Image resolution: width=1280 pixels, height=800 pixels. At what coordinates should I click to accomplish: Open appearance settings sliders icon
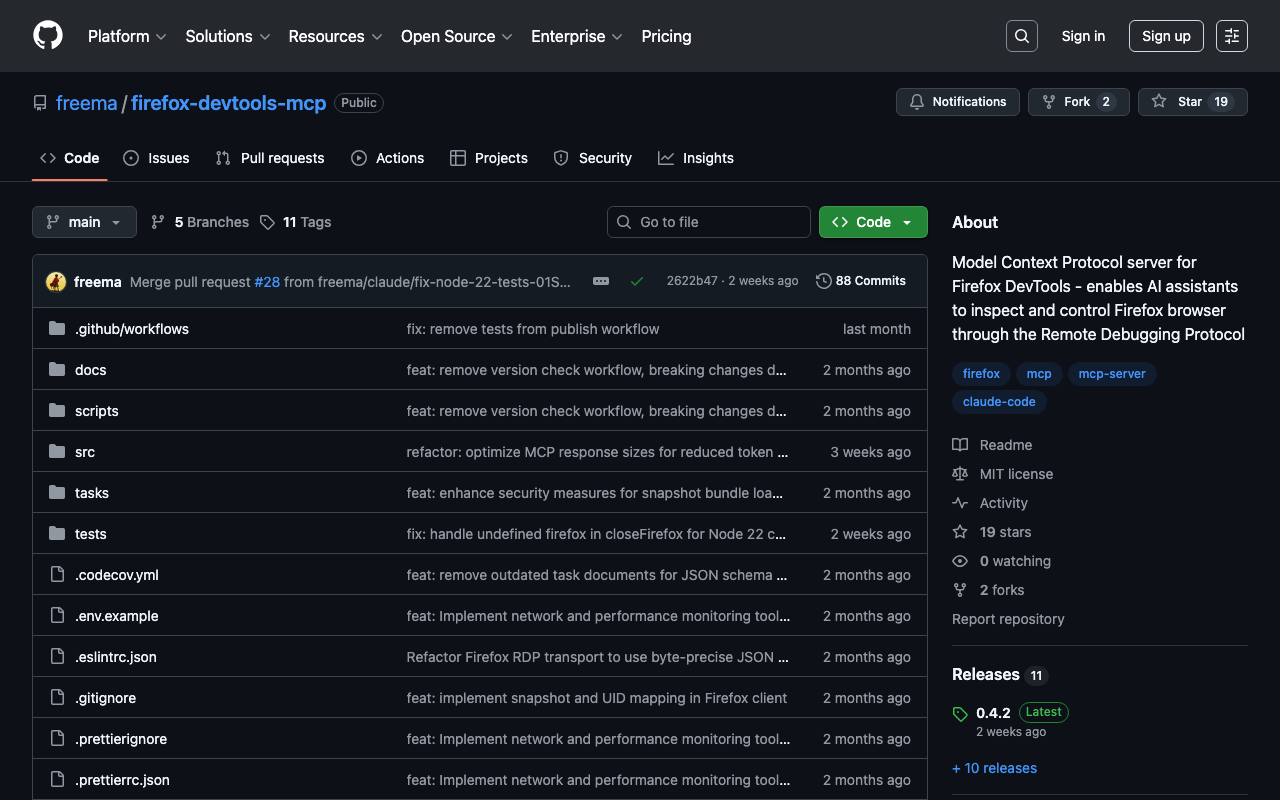[x=1231, y=36]
